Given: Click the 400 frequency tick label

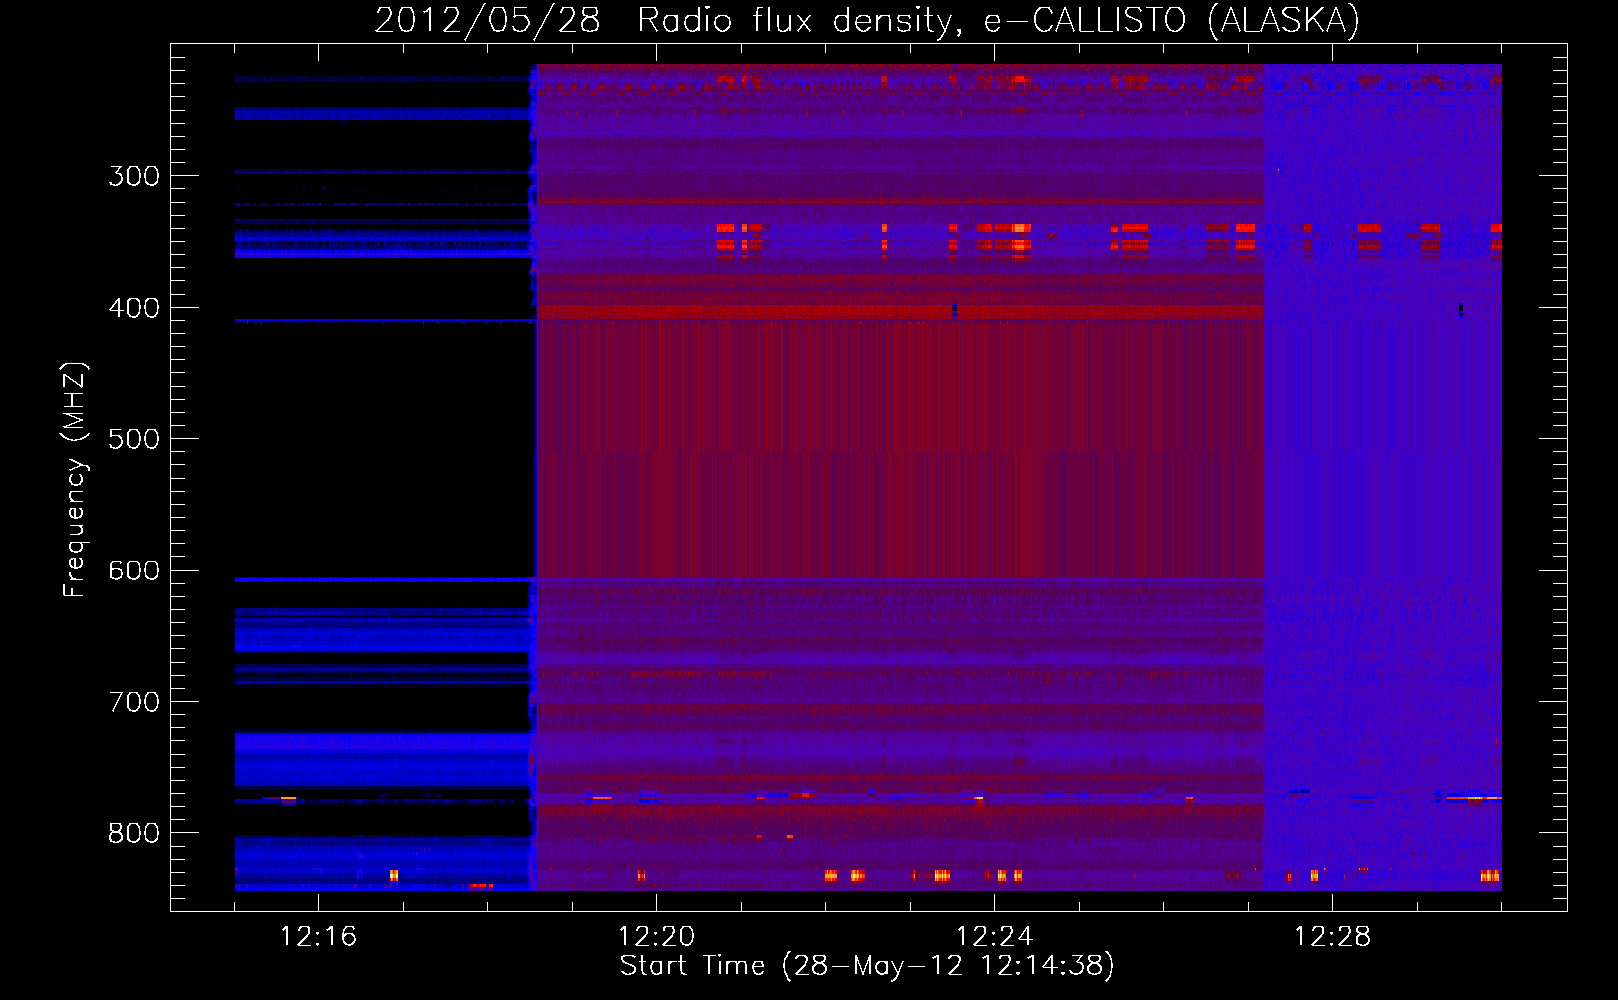Looking at the screenshot, I should [134, 308].
